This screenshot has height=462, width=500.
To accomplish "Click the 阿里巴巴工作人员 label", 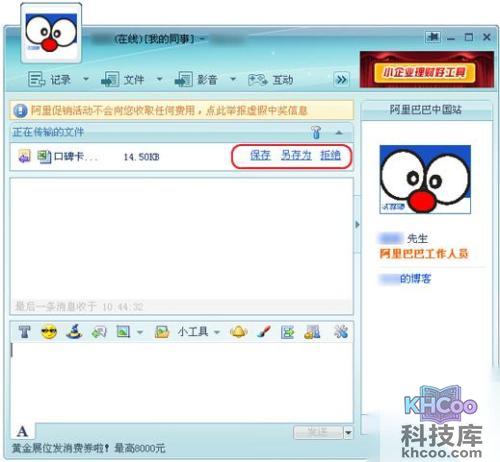I will (424, 254).
